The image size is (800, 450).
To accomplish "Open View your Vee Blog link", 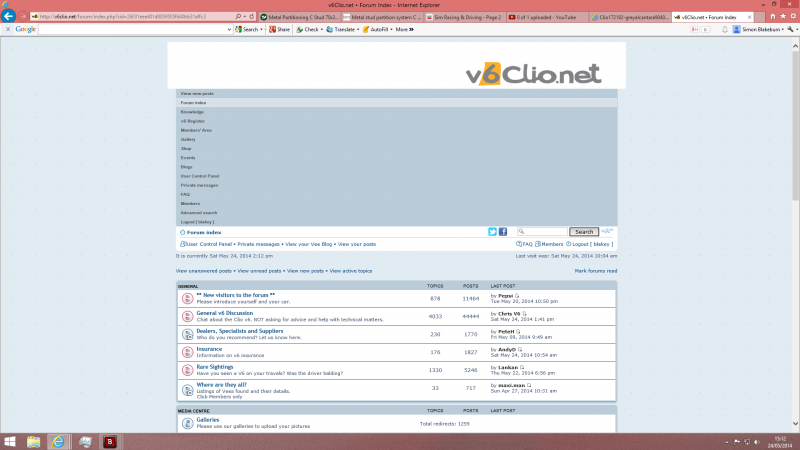I will (x=308, y=244).
